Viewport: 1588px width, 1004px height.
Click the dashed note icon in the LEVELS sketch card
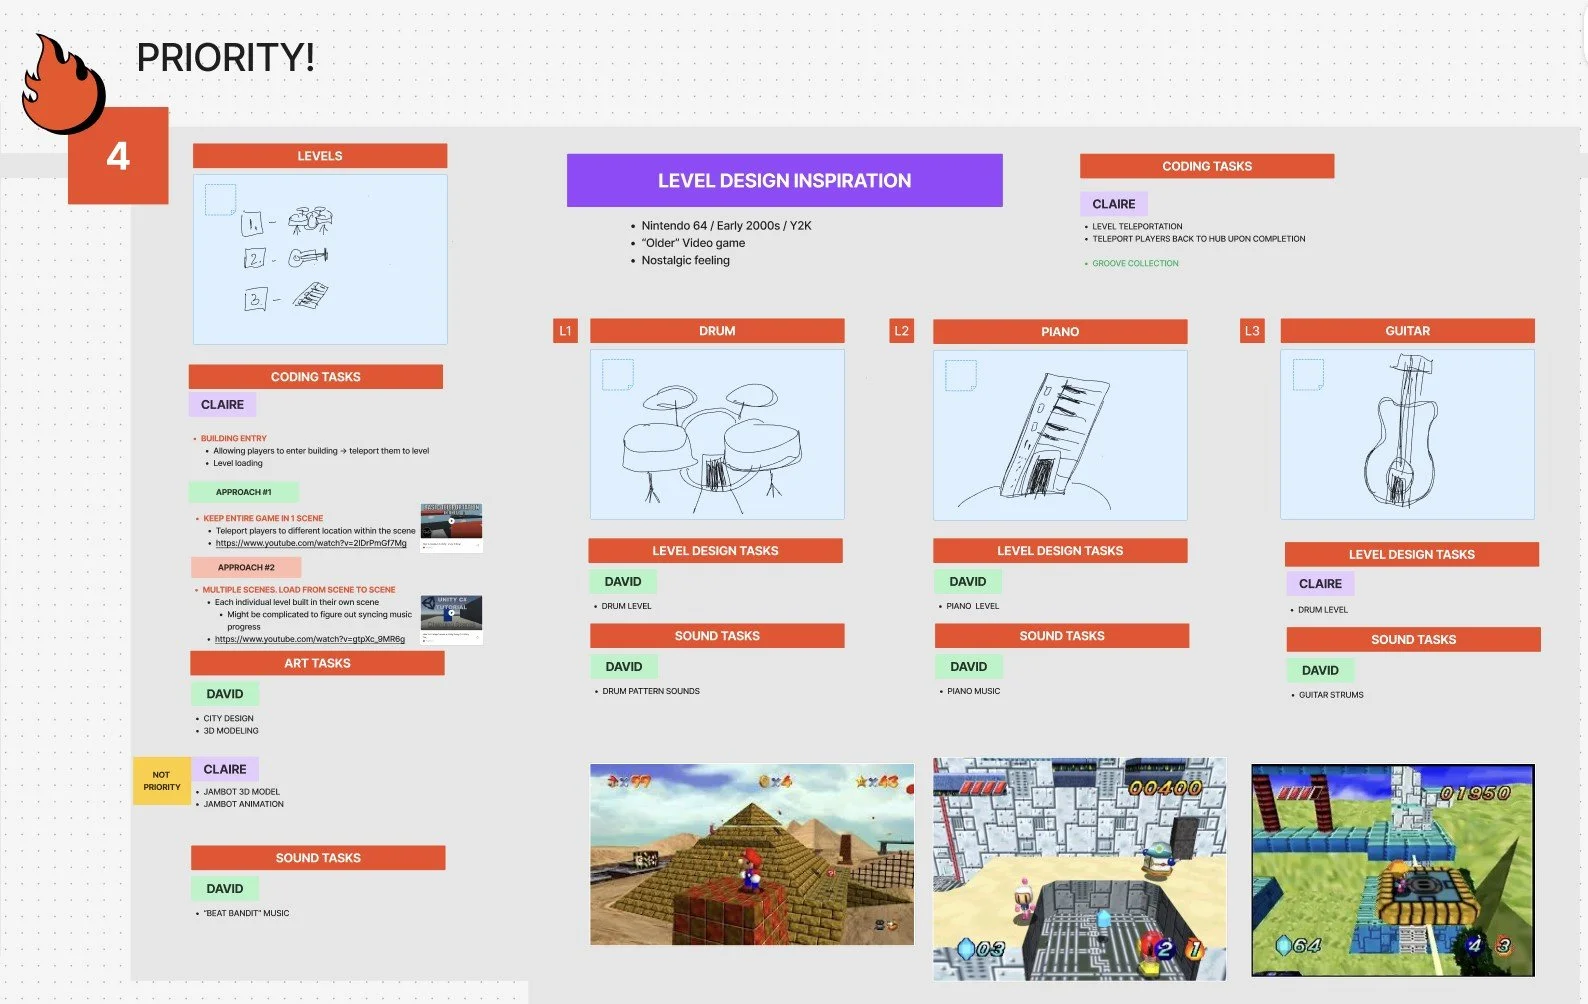[x=220, y=199]
